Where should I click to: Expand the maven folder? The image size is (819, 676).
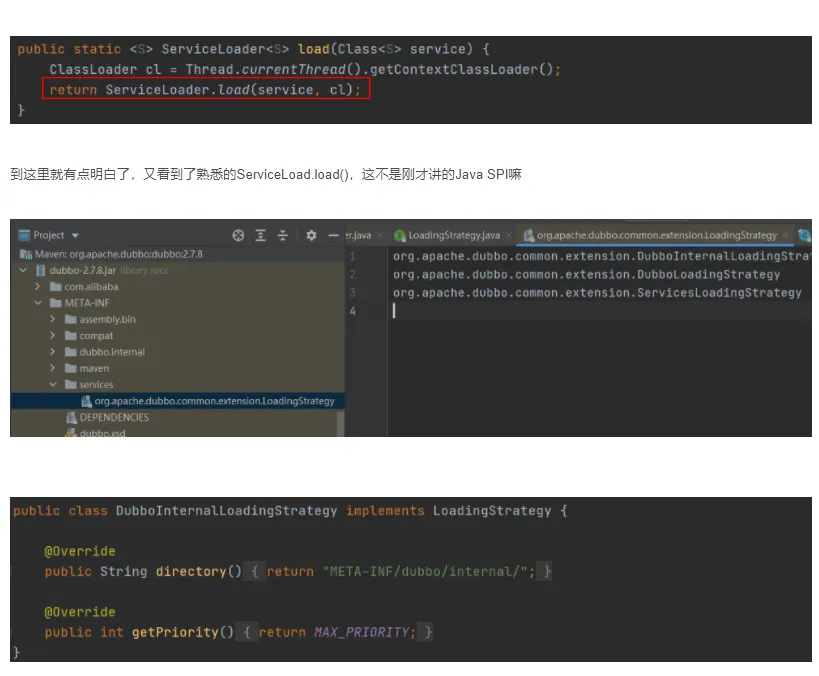coord(52,368)
